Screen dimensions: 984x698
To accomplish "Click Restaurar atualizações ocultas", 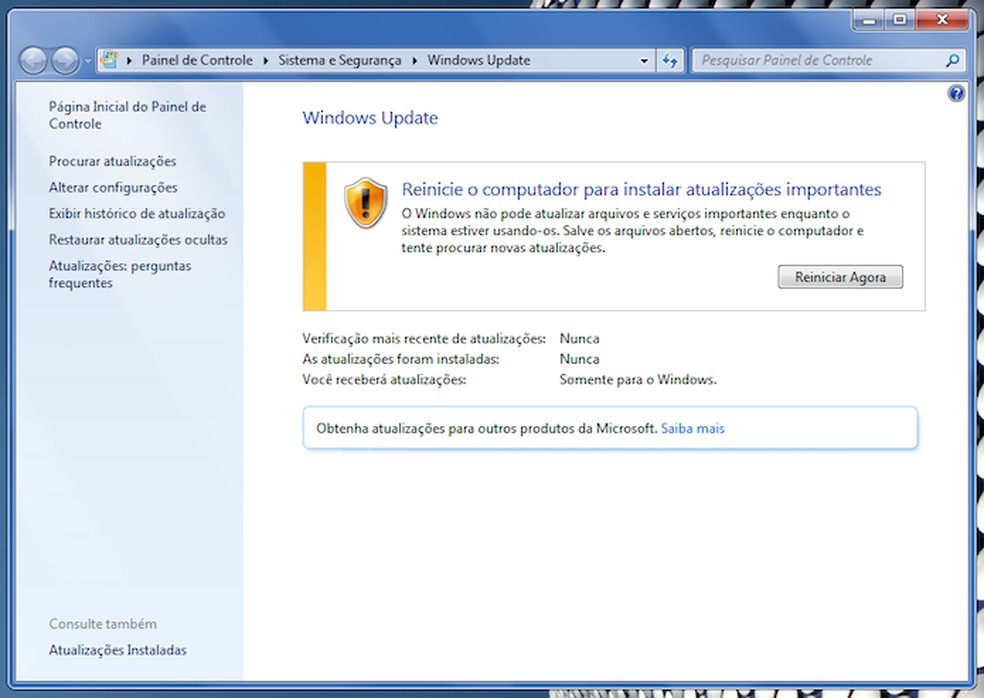I will tap(138, 240).
